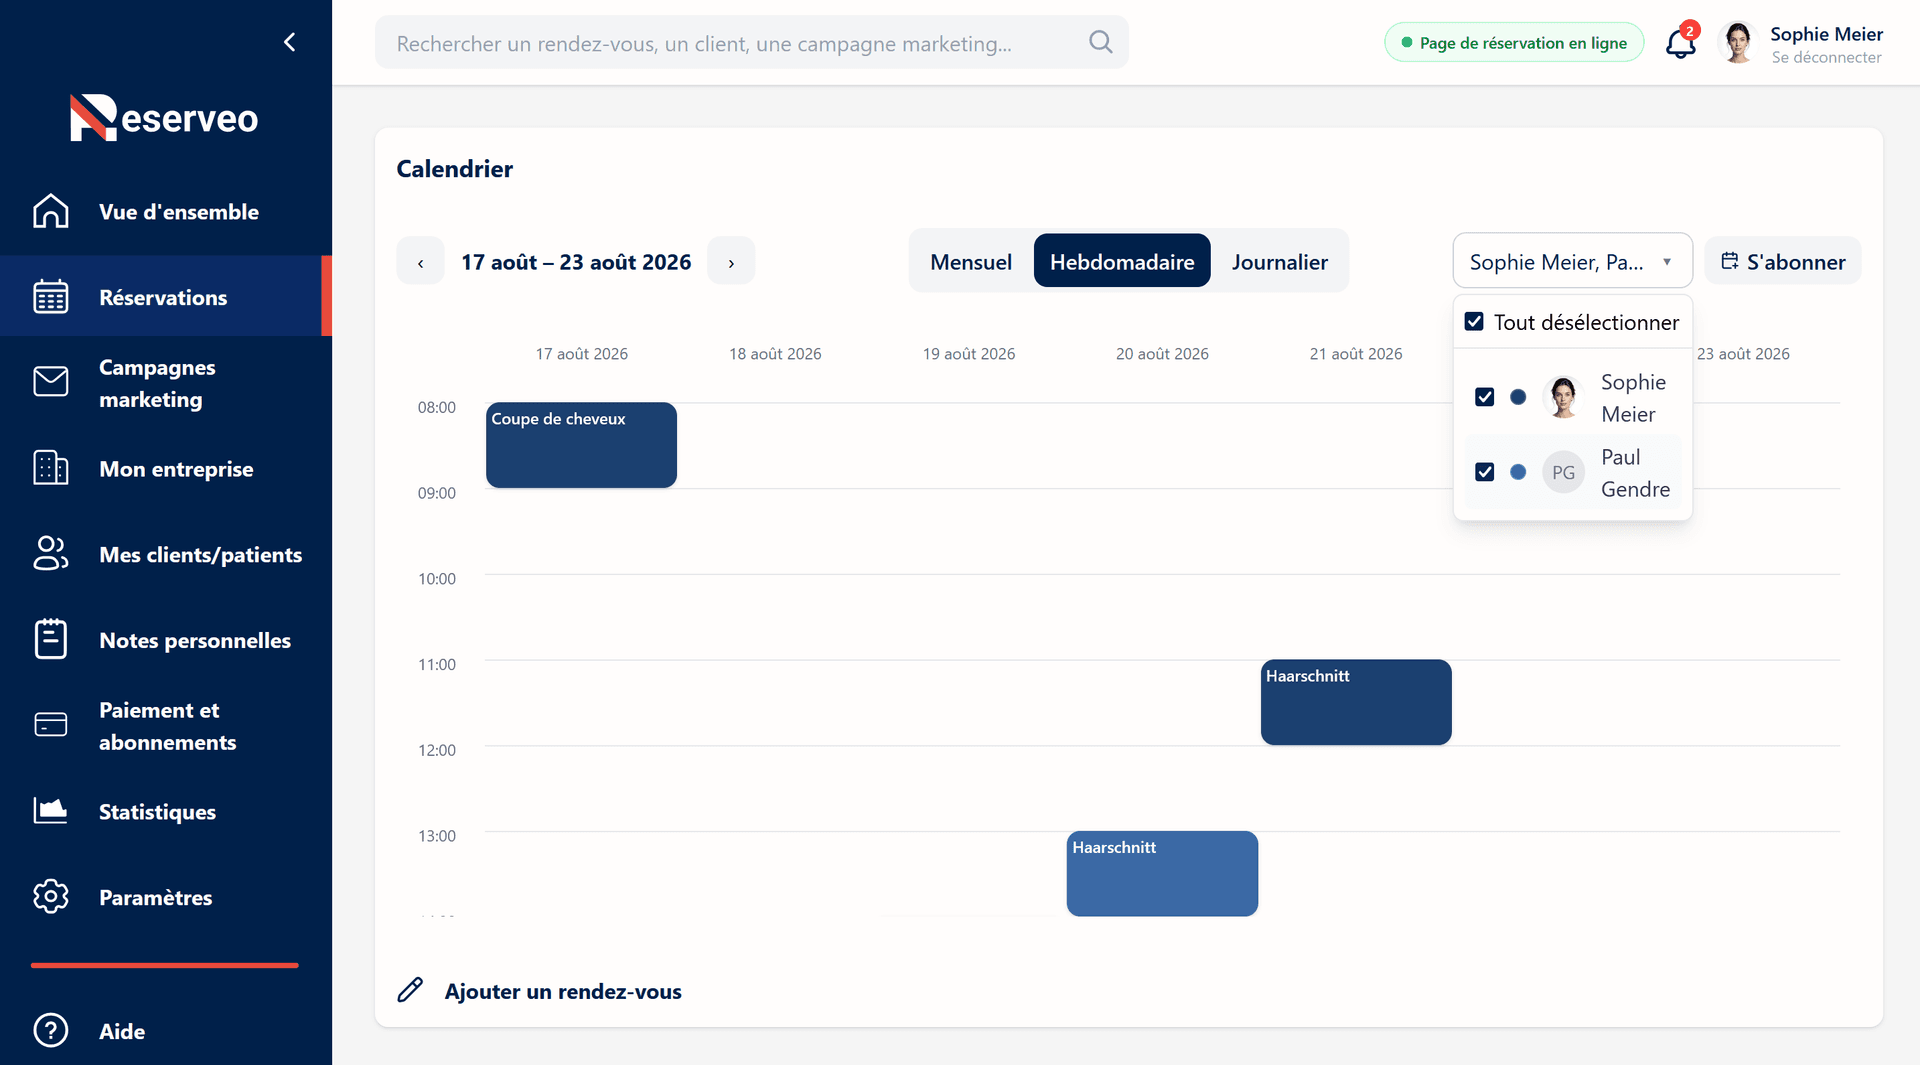Screen dimensions: 1920x1065
Task: Click the PG initials avatar of Paul Gendre
Action: [1563, 472]
